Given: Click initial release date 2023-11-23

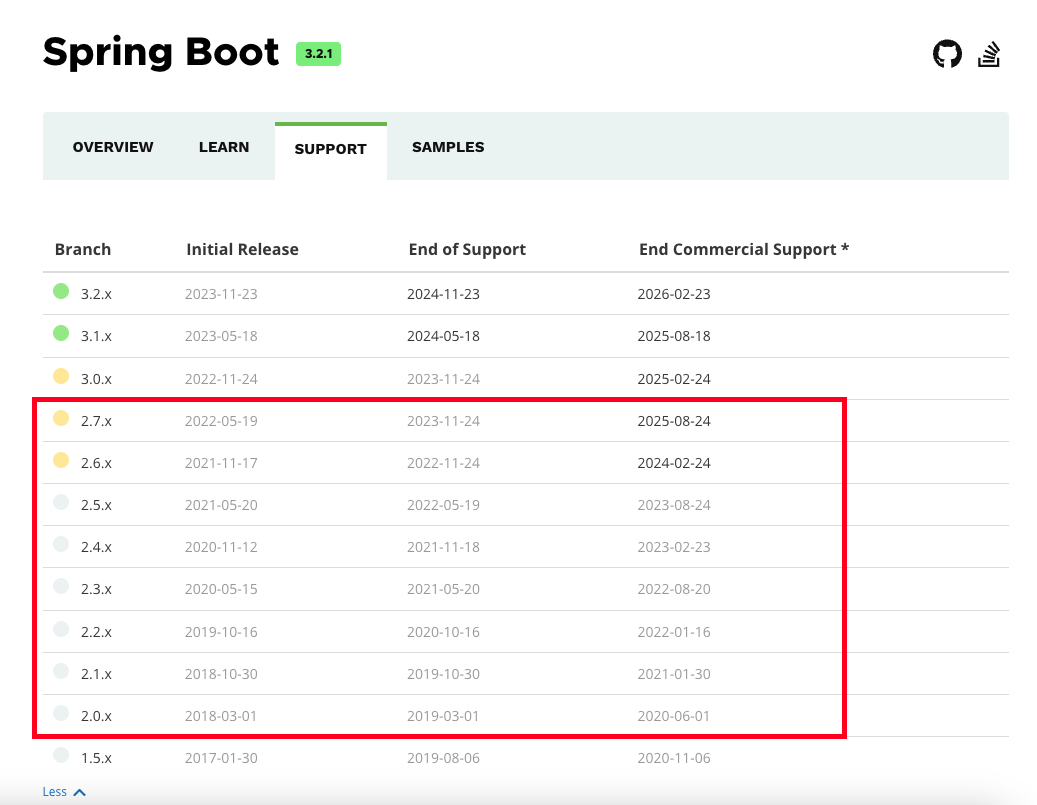Looking at the screenshot, I should [x=221, y=294].
